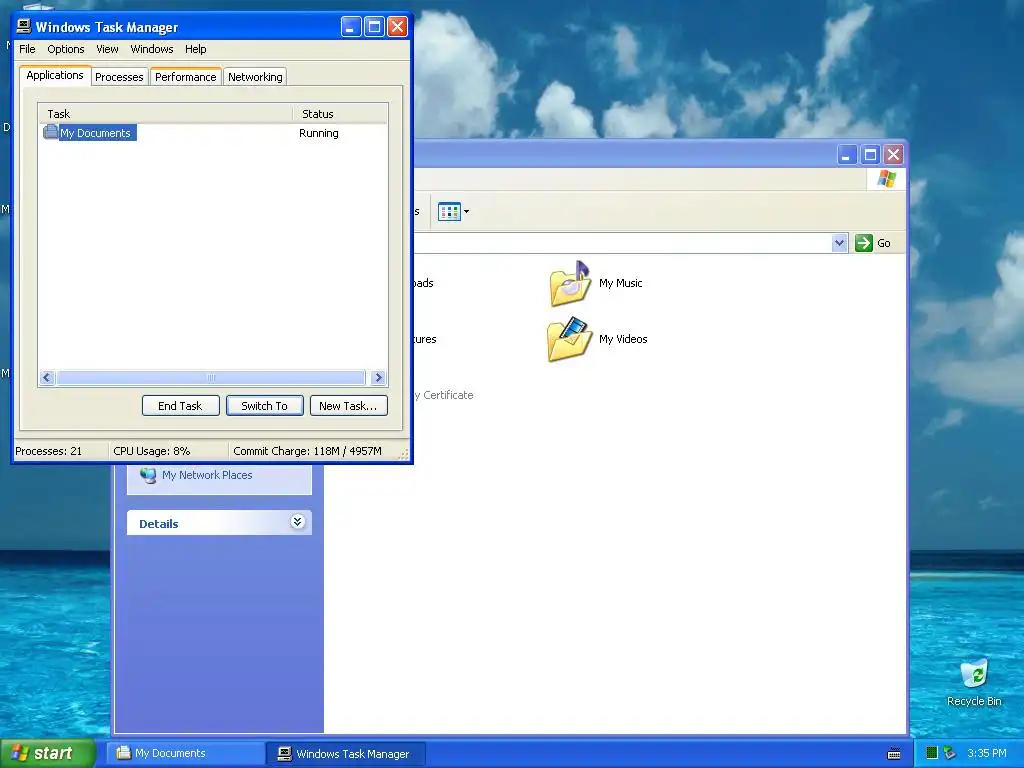The height and width of the screenshot is (768, 1024).
Task: Minimize the Task Manager window
Action: [x=351, y=27]
